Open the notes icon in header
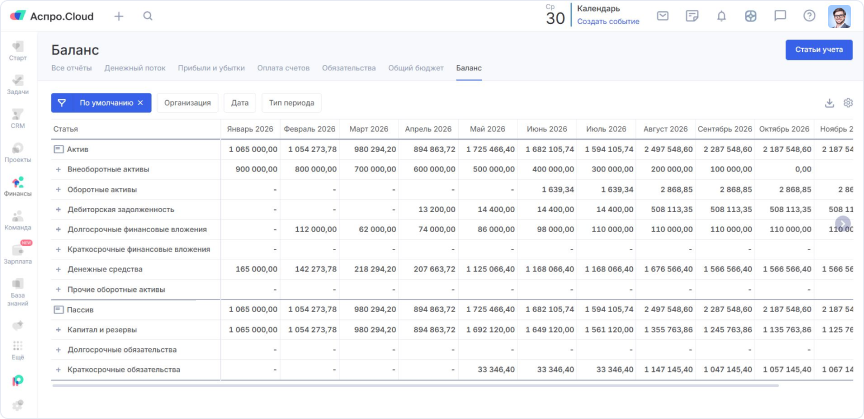Image resolution: width=864 pixels, height=419 pixels. click(x=692, y=16)
